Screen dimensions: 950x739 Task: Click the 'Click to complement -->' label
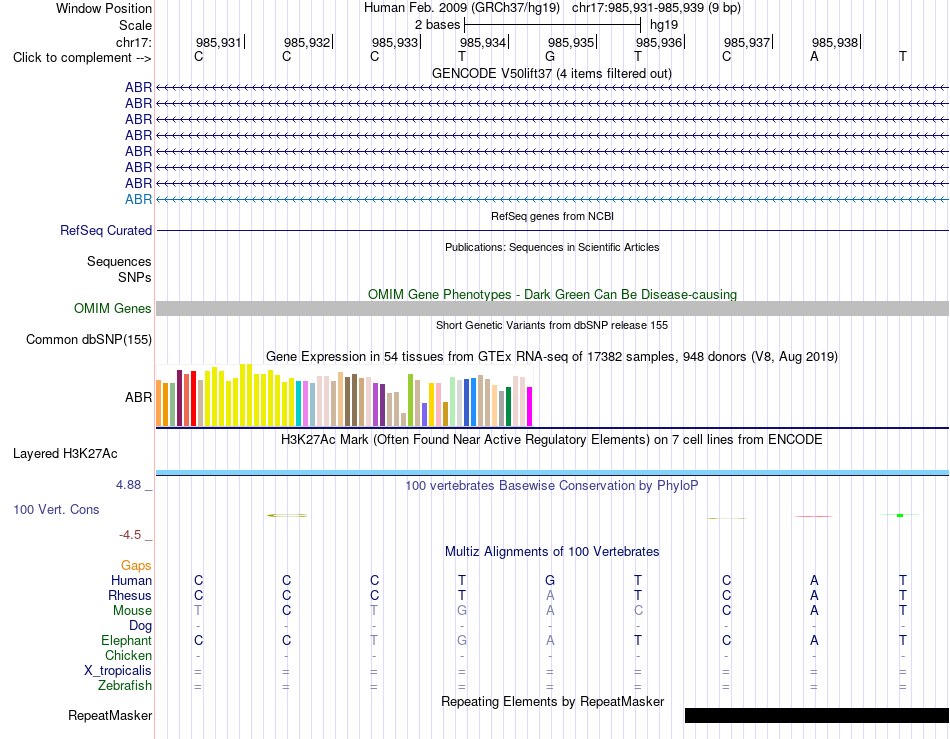click(82, 58)
